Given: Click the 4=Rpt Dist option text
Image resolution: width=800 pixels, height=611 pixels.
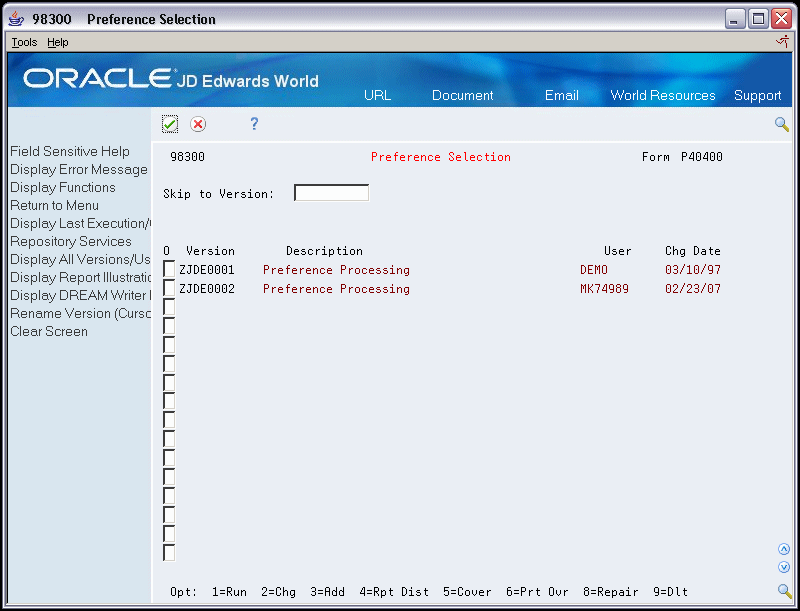Looking at the screenshot, I should click(x=394, y=592).
